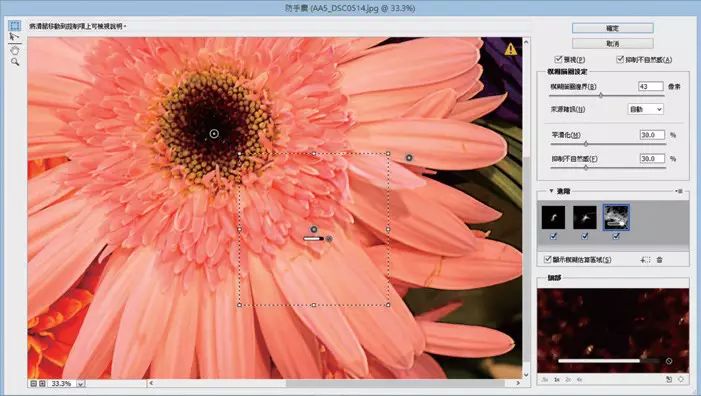Open the 33.3% zoom level dropdown
Viewport: 701px width, 396px height.
tap(80, 383)
